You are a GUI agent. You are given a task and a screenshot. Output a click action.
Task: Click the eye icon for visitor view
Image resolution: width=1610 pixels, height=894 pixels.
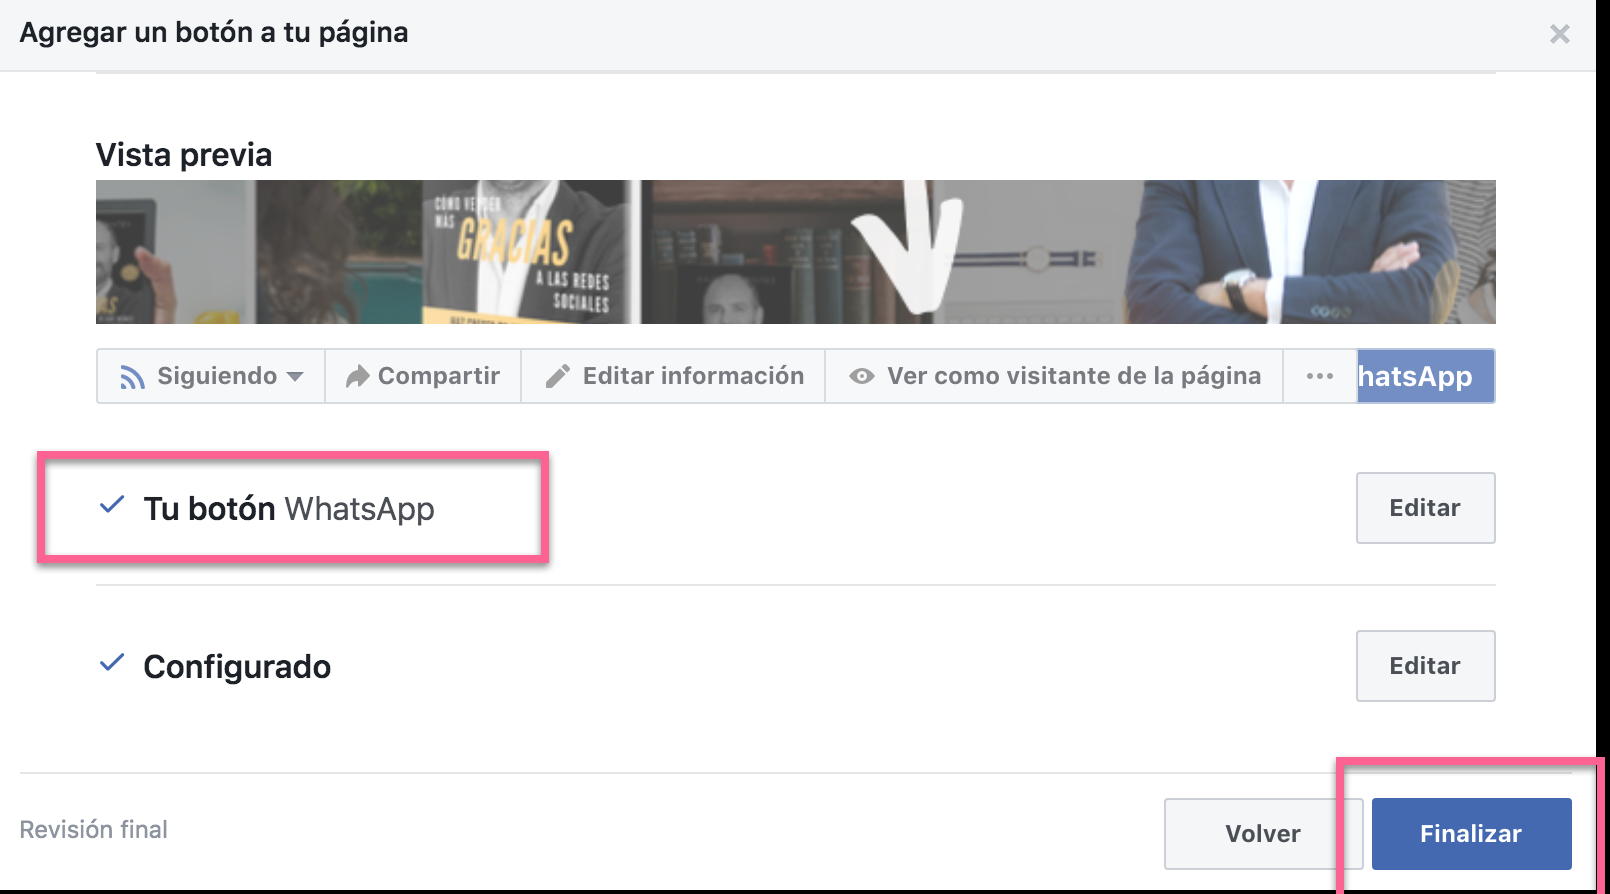(x=862, y=376)
